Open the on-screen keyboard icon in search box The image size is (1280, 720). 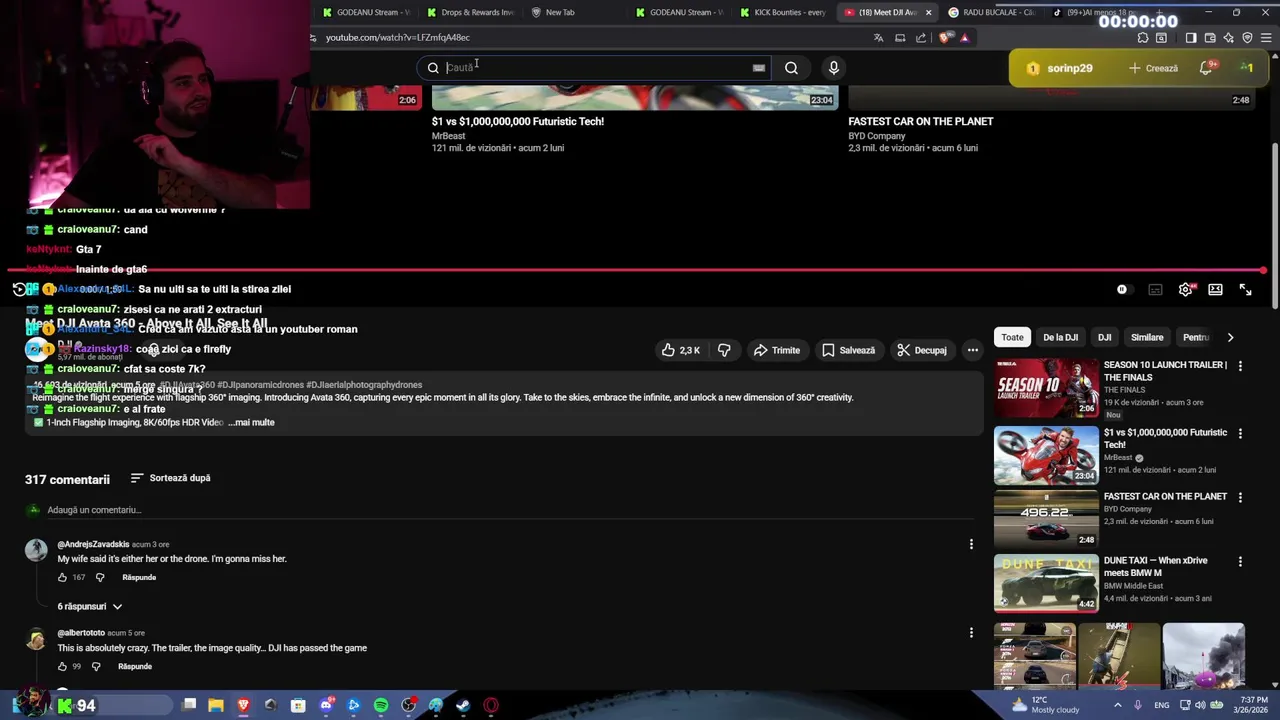[759, 68]
